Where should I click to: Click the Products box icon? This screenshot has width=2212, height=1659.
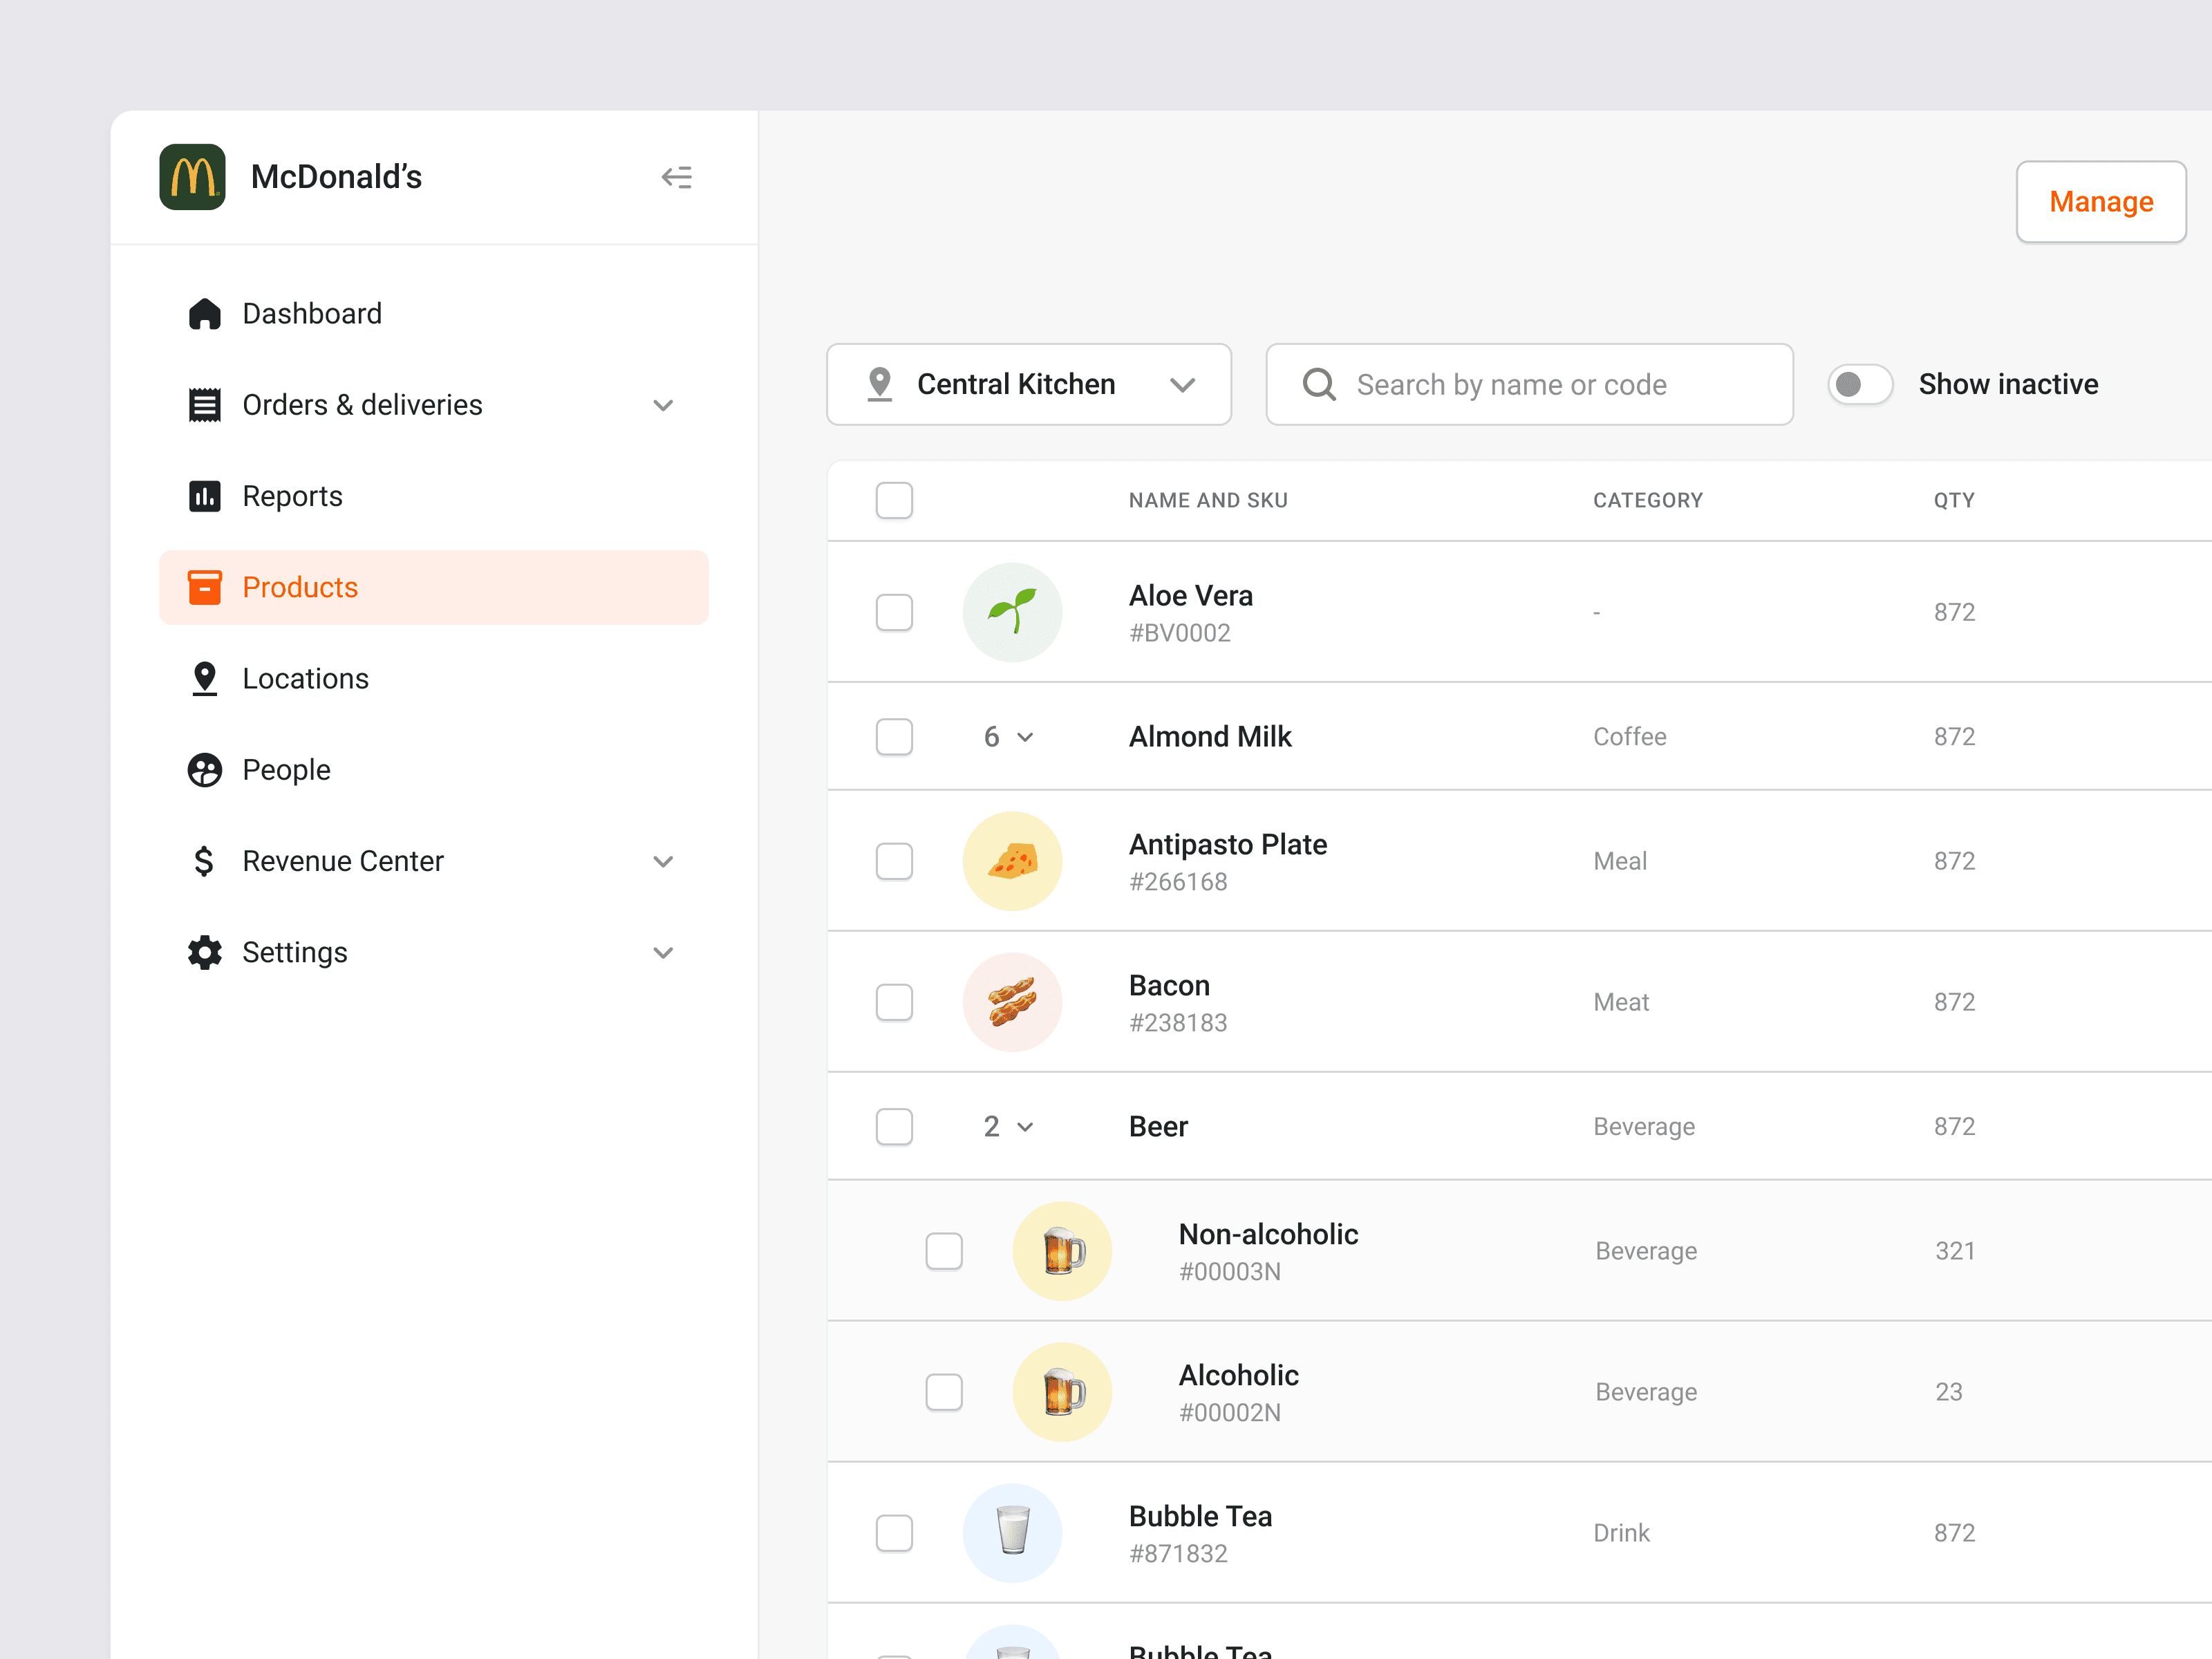[205, 587]
